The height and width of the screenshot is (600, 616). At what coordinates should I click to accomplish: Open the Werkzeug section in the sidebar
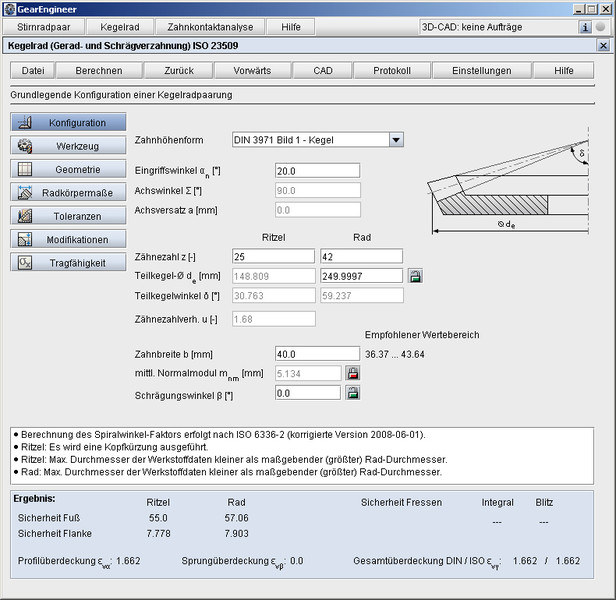[68, 146]
